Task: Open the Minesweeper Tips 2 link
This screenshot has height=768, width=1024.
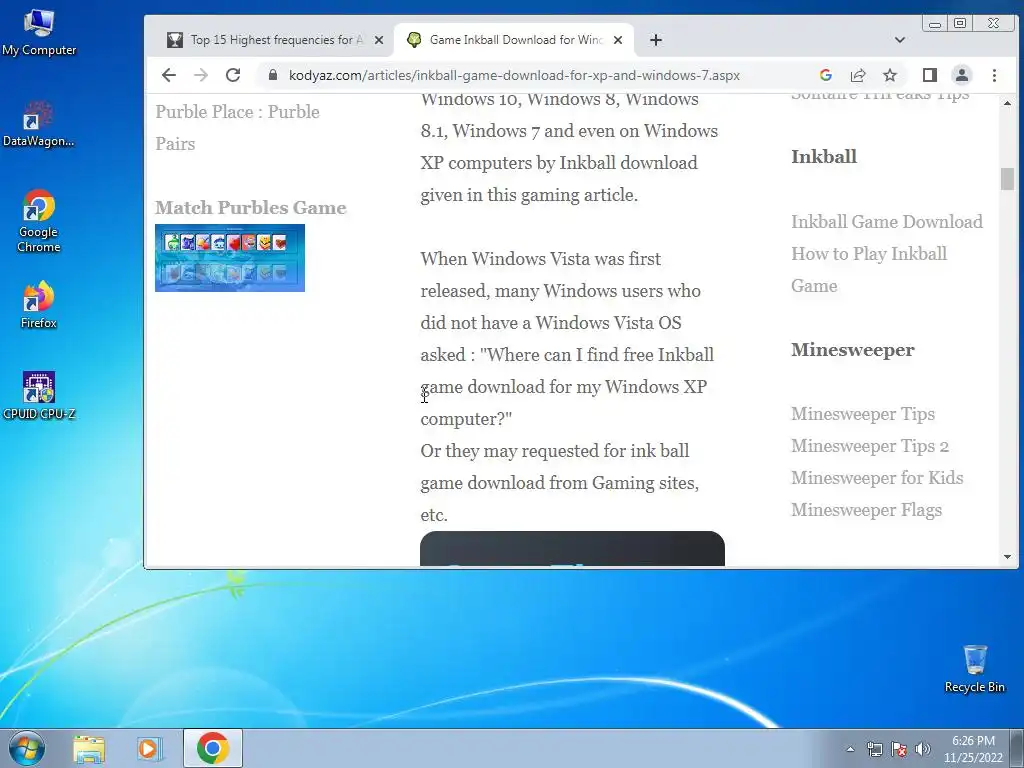Action: point(870,445)
